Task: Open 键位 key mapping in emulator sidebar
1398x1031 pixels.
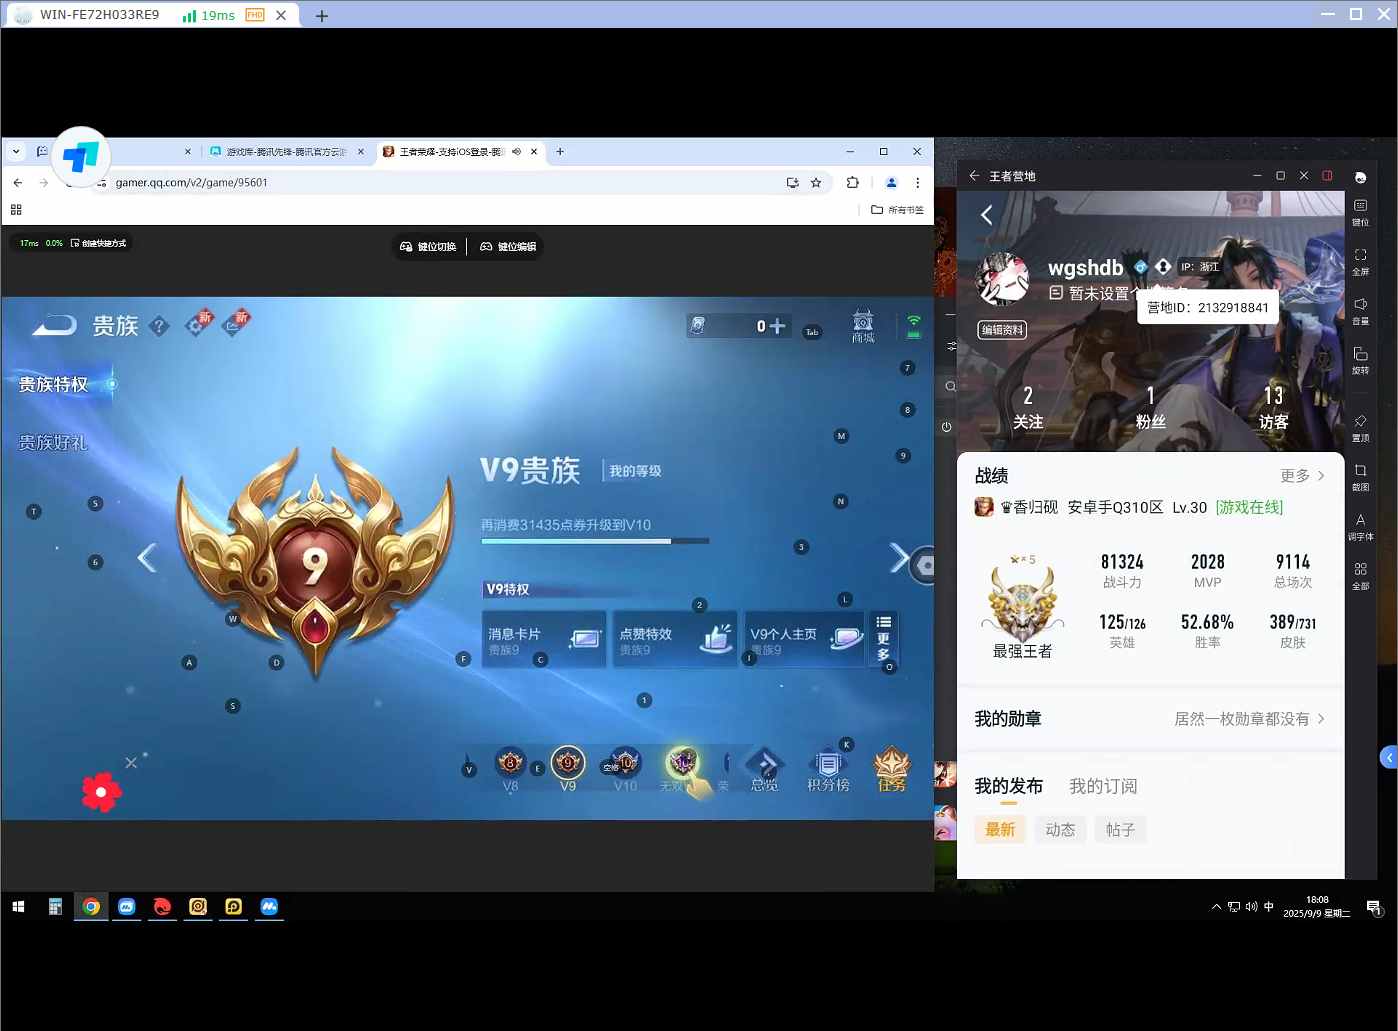Action: pyautogui.click(x=1360, y=212)
